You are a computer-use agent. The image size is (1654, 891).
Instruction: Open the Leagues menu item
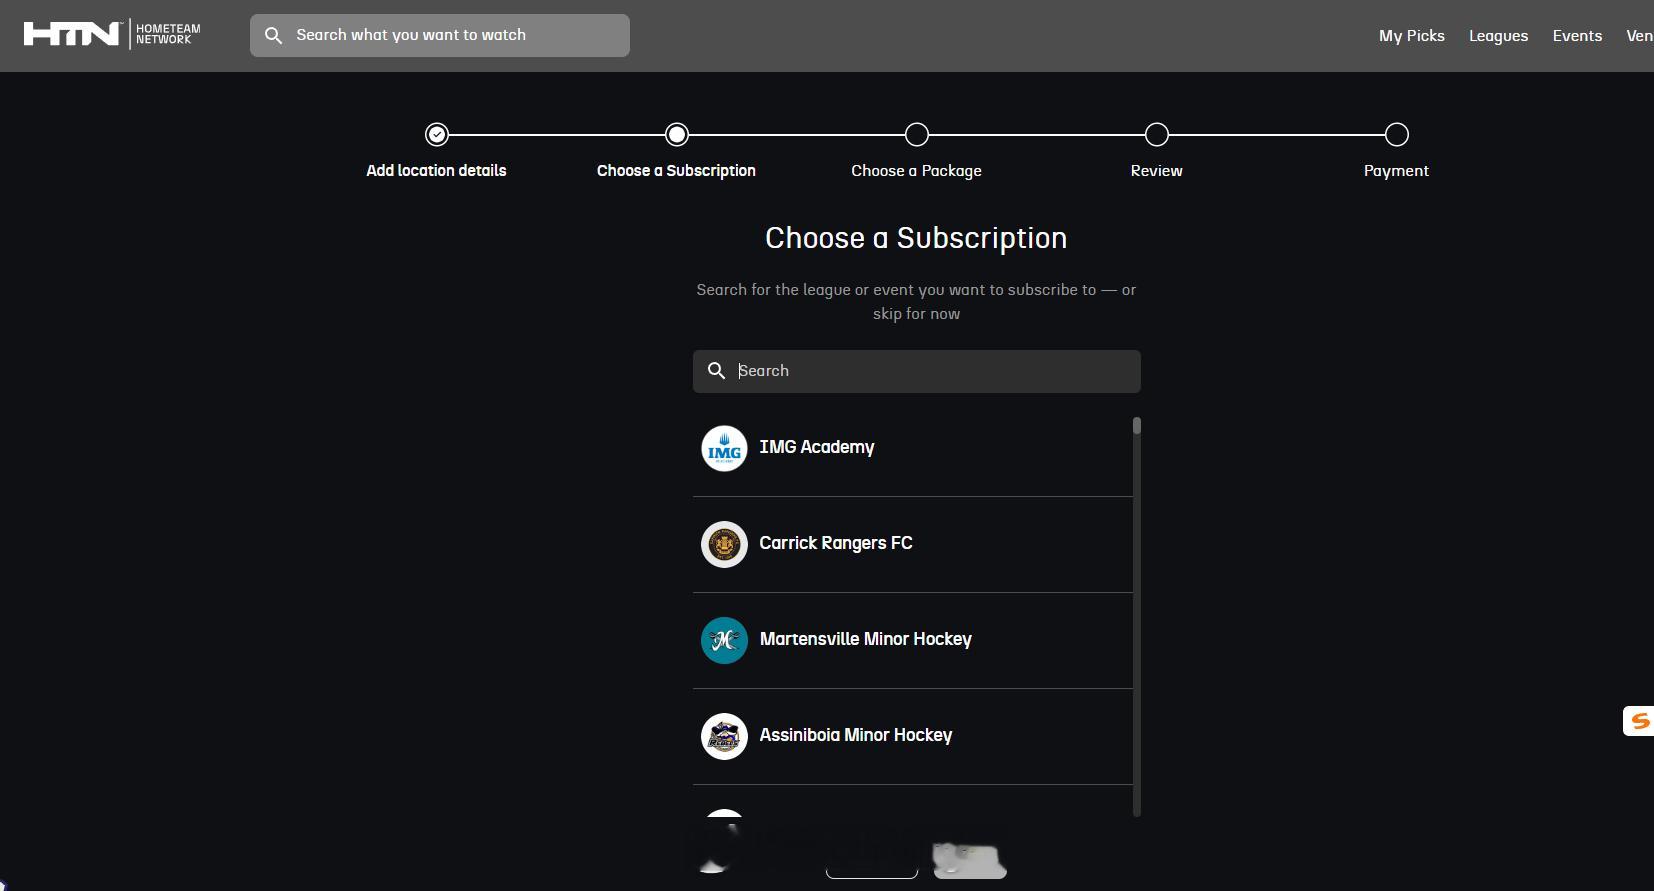(1498, 36)
